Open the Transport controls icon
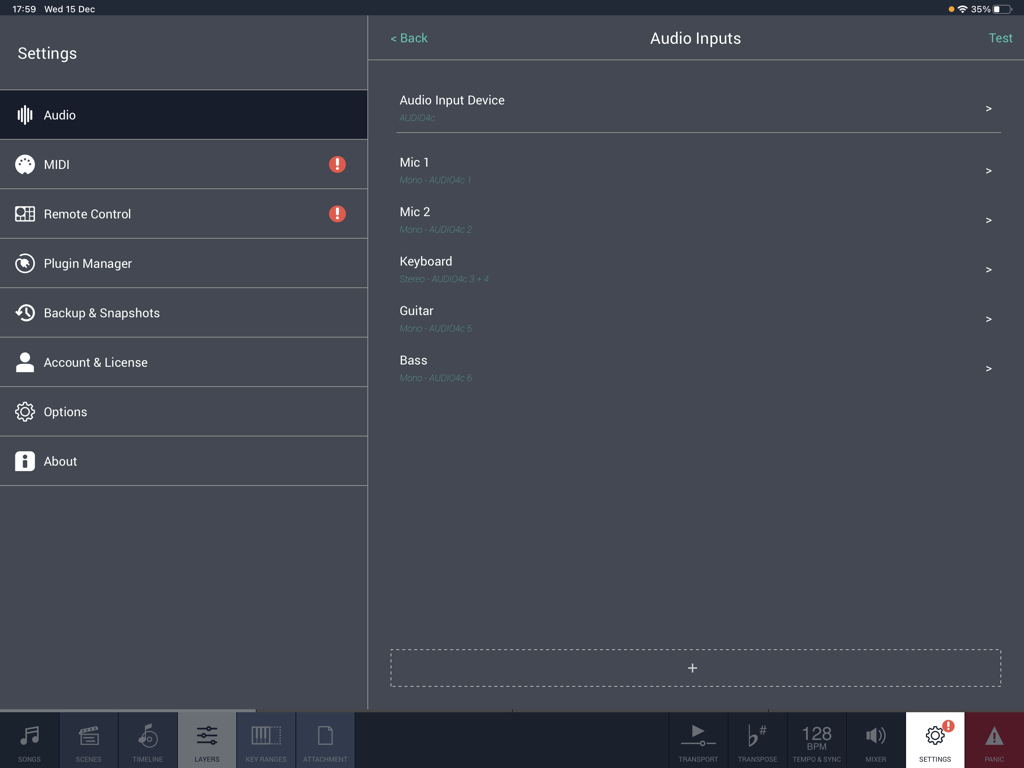Image resolution: width=1024 pixels, height=768 pixels. tap(698, 740)
